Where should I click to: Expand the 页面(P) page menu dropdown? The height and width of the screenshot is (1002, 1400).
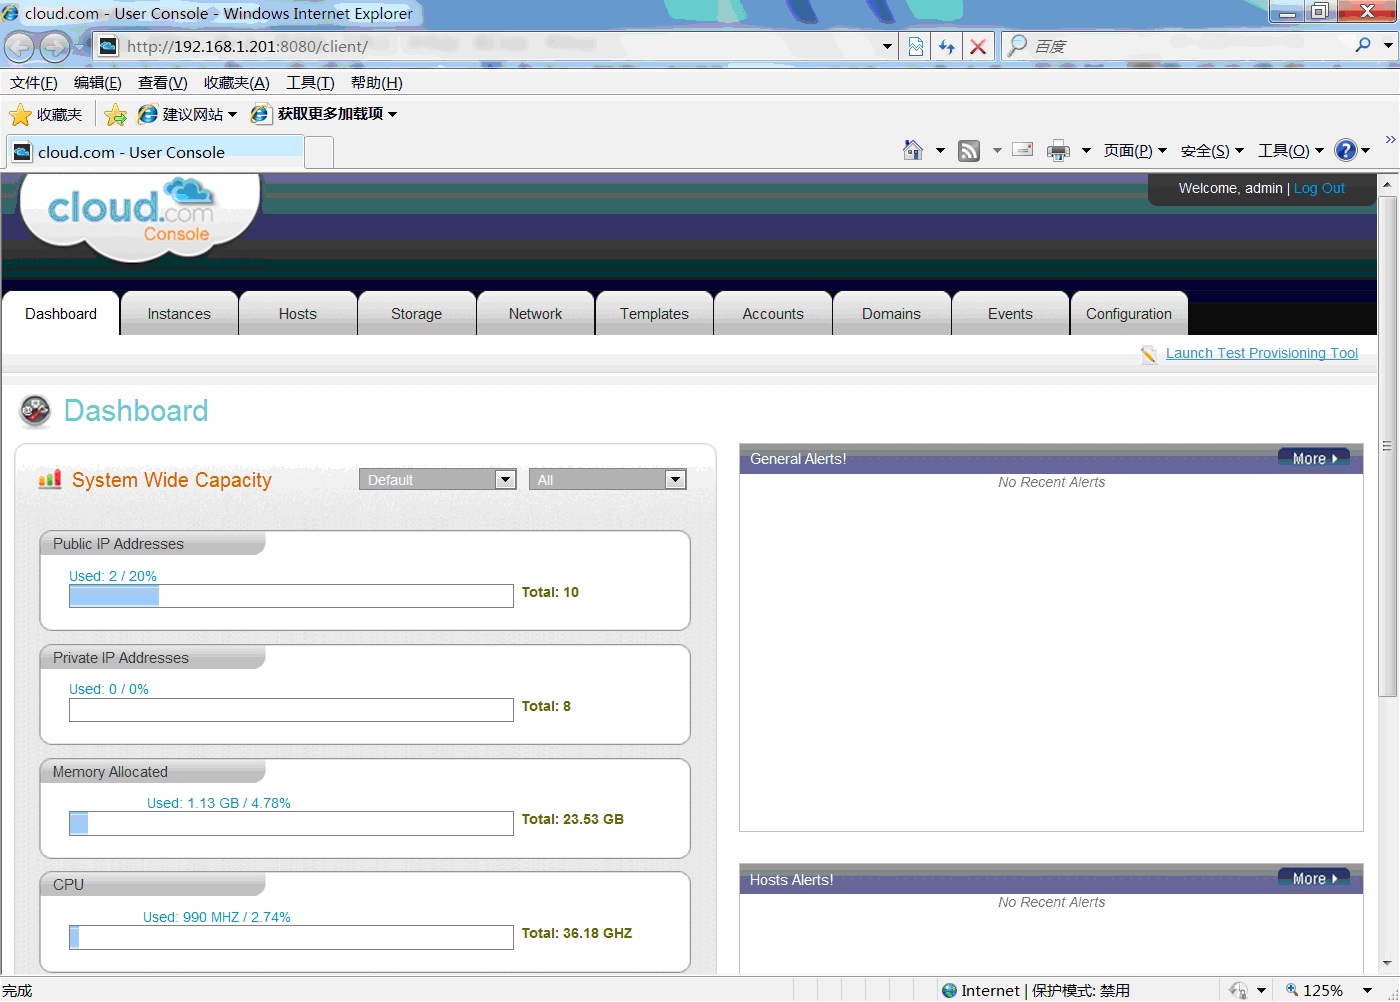coord(1135,151)
